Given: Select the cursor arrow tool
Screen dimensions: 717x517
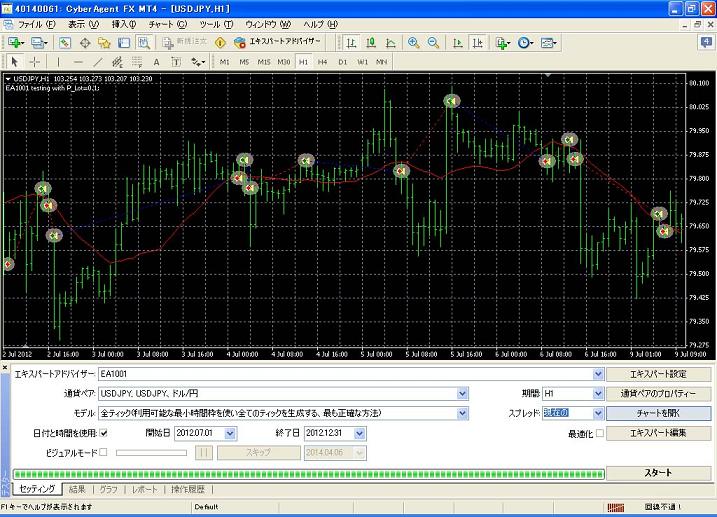Looking at the screenshot, I should coord(14,62).
